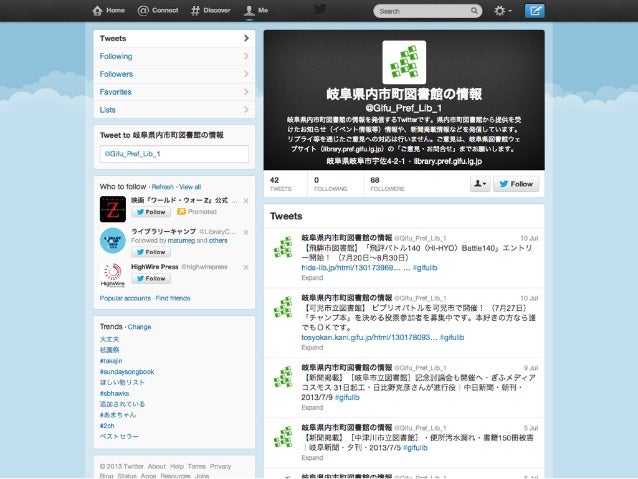Click chevron arrow beside Followers
Viewport: 638px width, 479px height.
click(246, 74)
